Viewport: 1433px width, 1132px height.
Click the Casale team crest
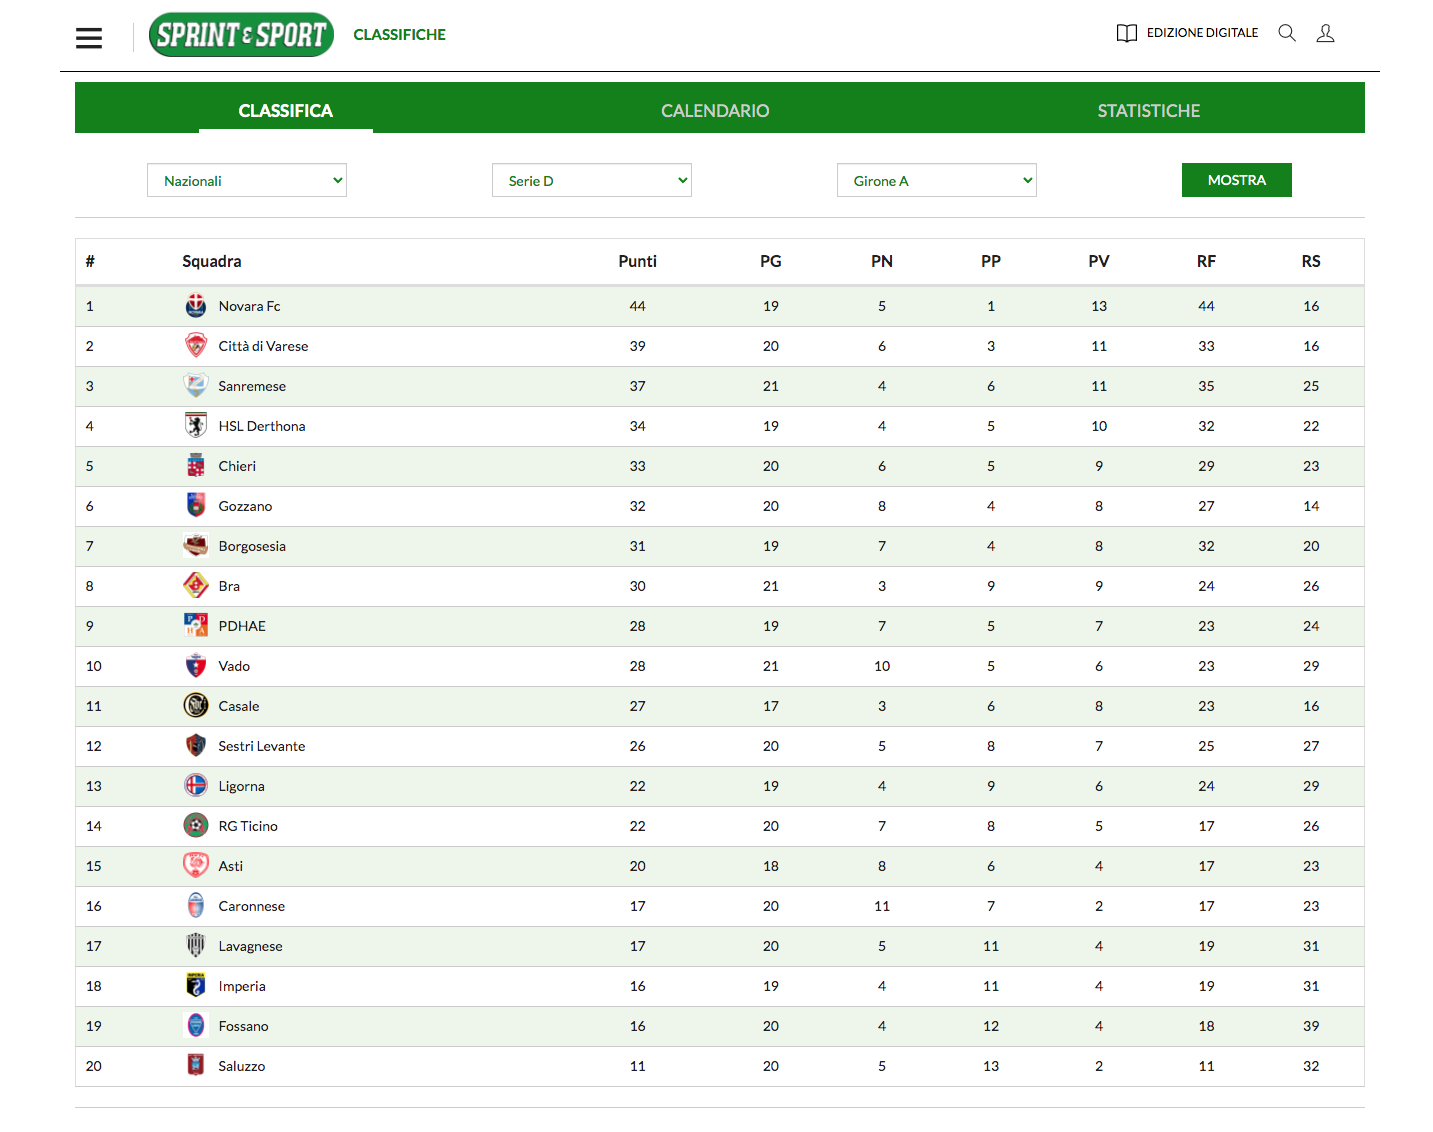pos(196,706)
